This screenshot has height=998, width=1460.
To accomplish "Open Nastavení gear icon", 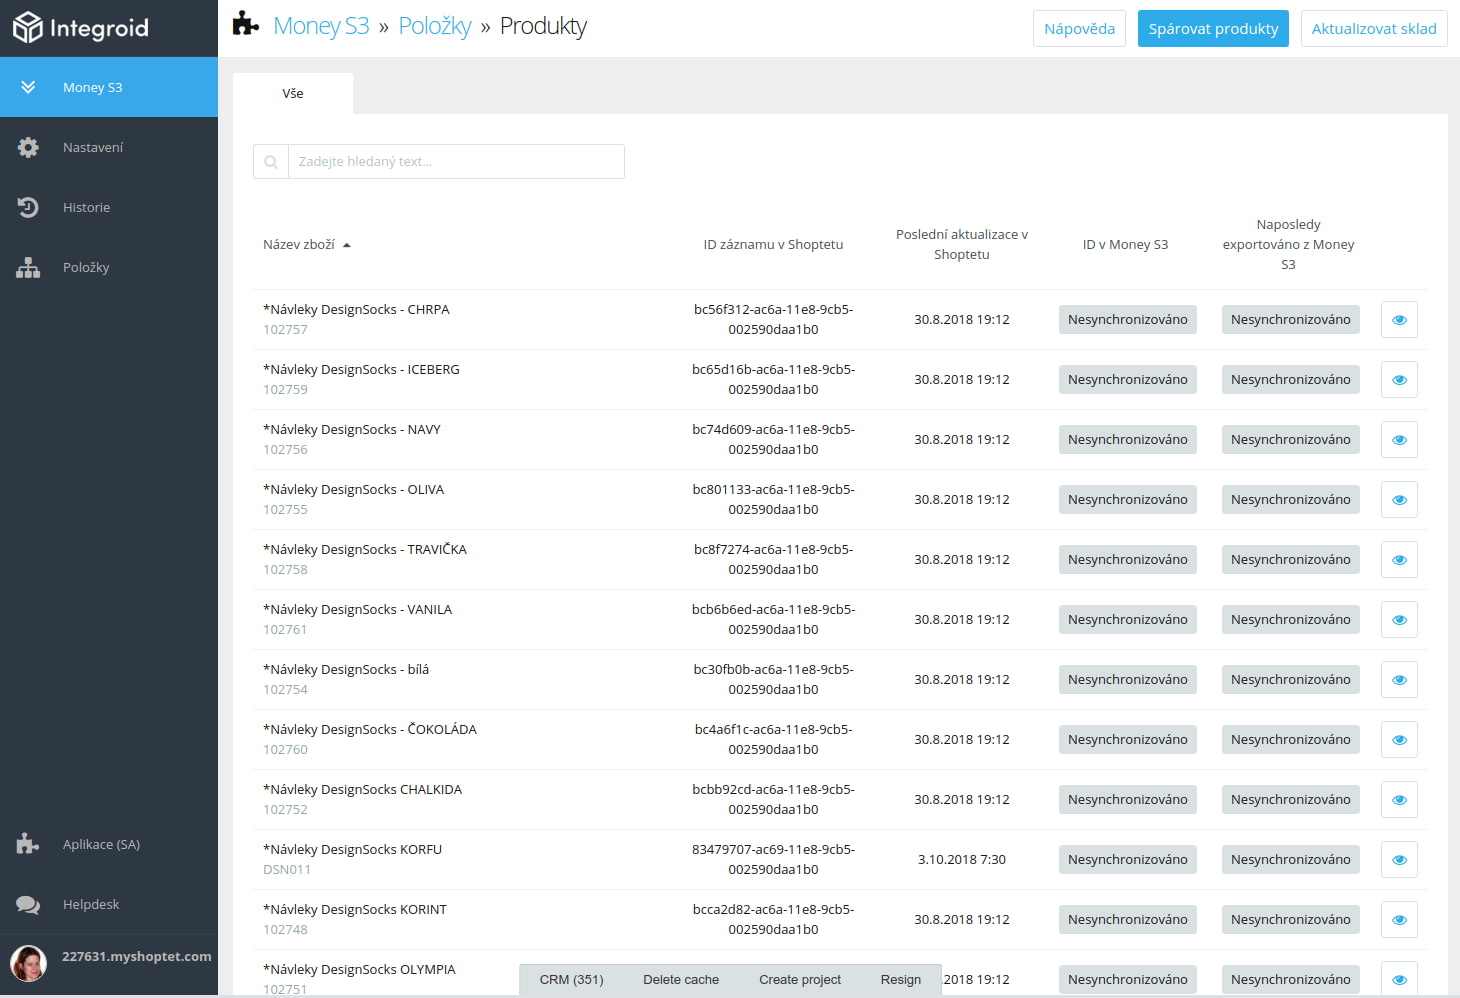I will click(x=28, y=147).
